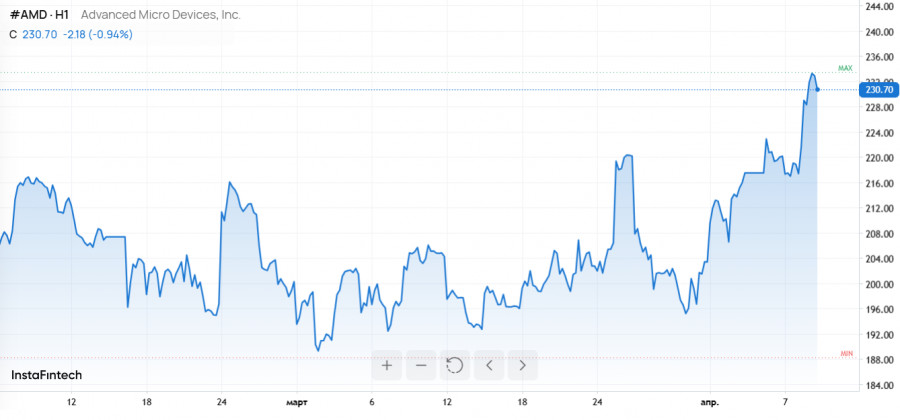The image size is (900, 420).
Task: Click the #AMD · H1 symbol title
Action: pyautogui.click(x=39, y=15)
